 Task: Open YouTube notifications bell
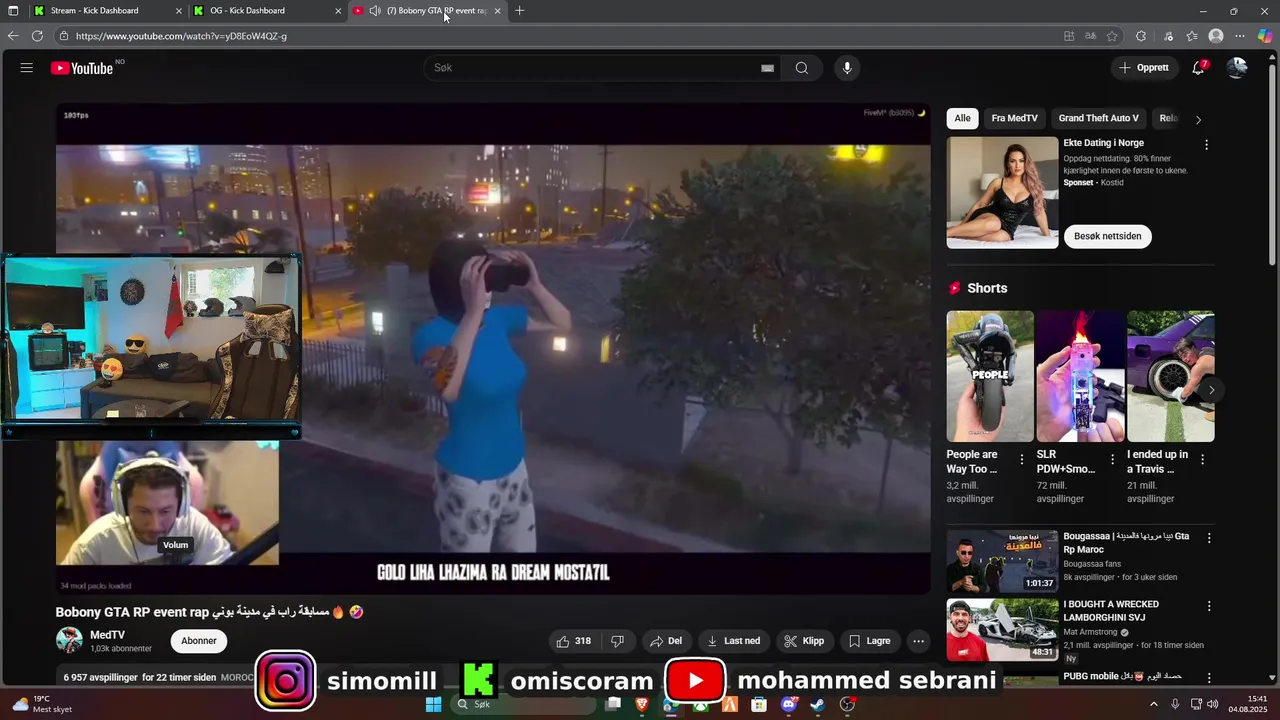point(1198,68)
